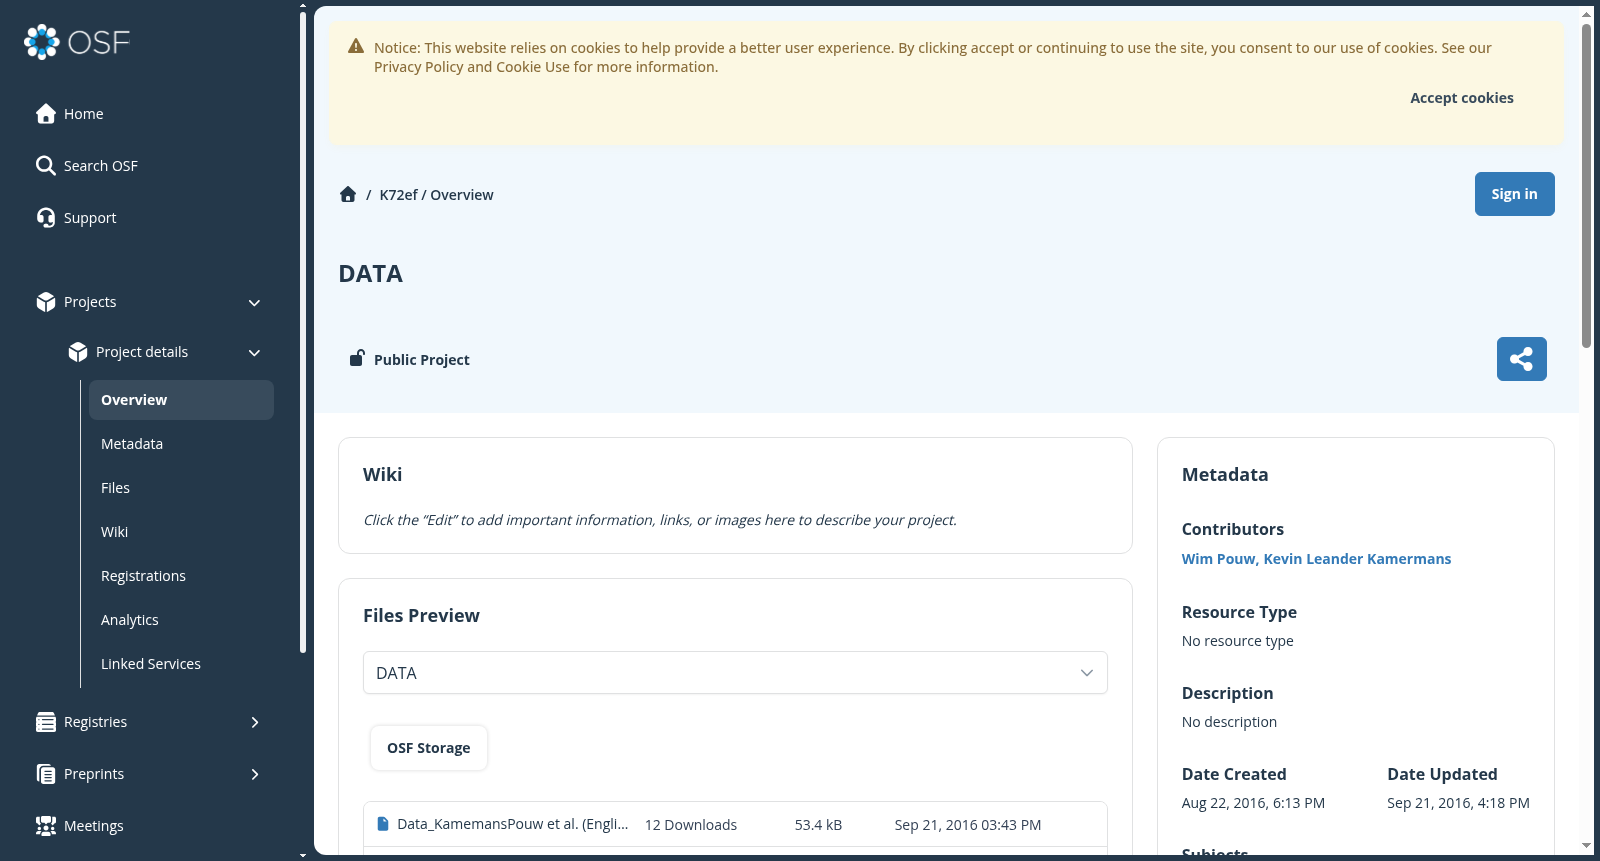1600x861 pixels.
Task: Expand the Preprints menu arrow
Action: [255, 774]
